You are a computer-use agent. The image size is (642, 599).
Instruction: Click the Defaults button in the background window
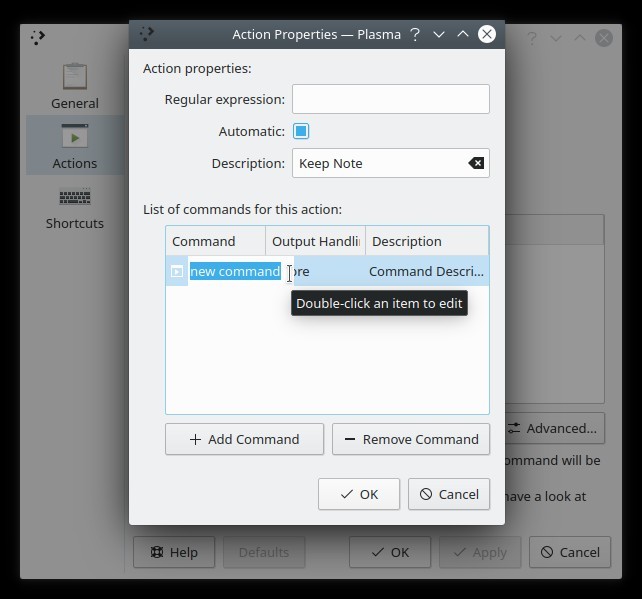pyautogui.click(x=264, y=552)
